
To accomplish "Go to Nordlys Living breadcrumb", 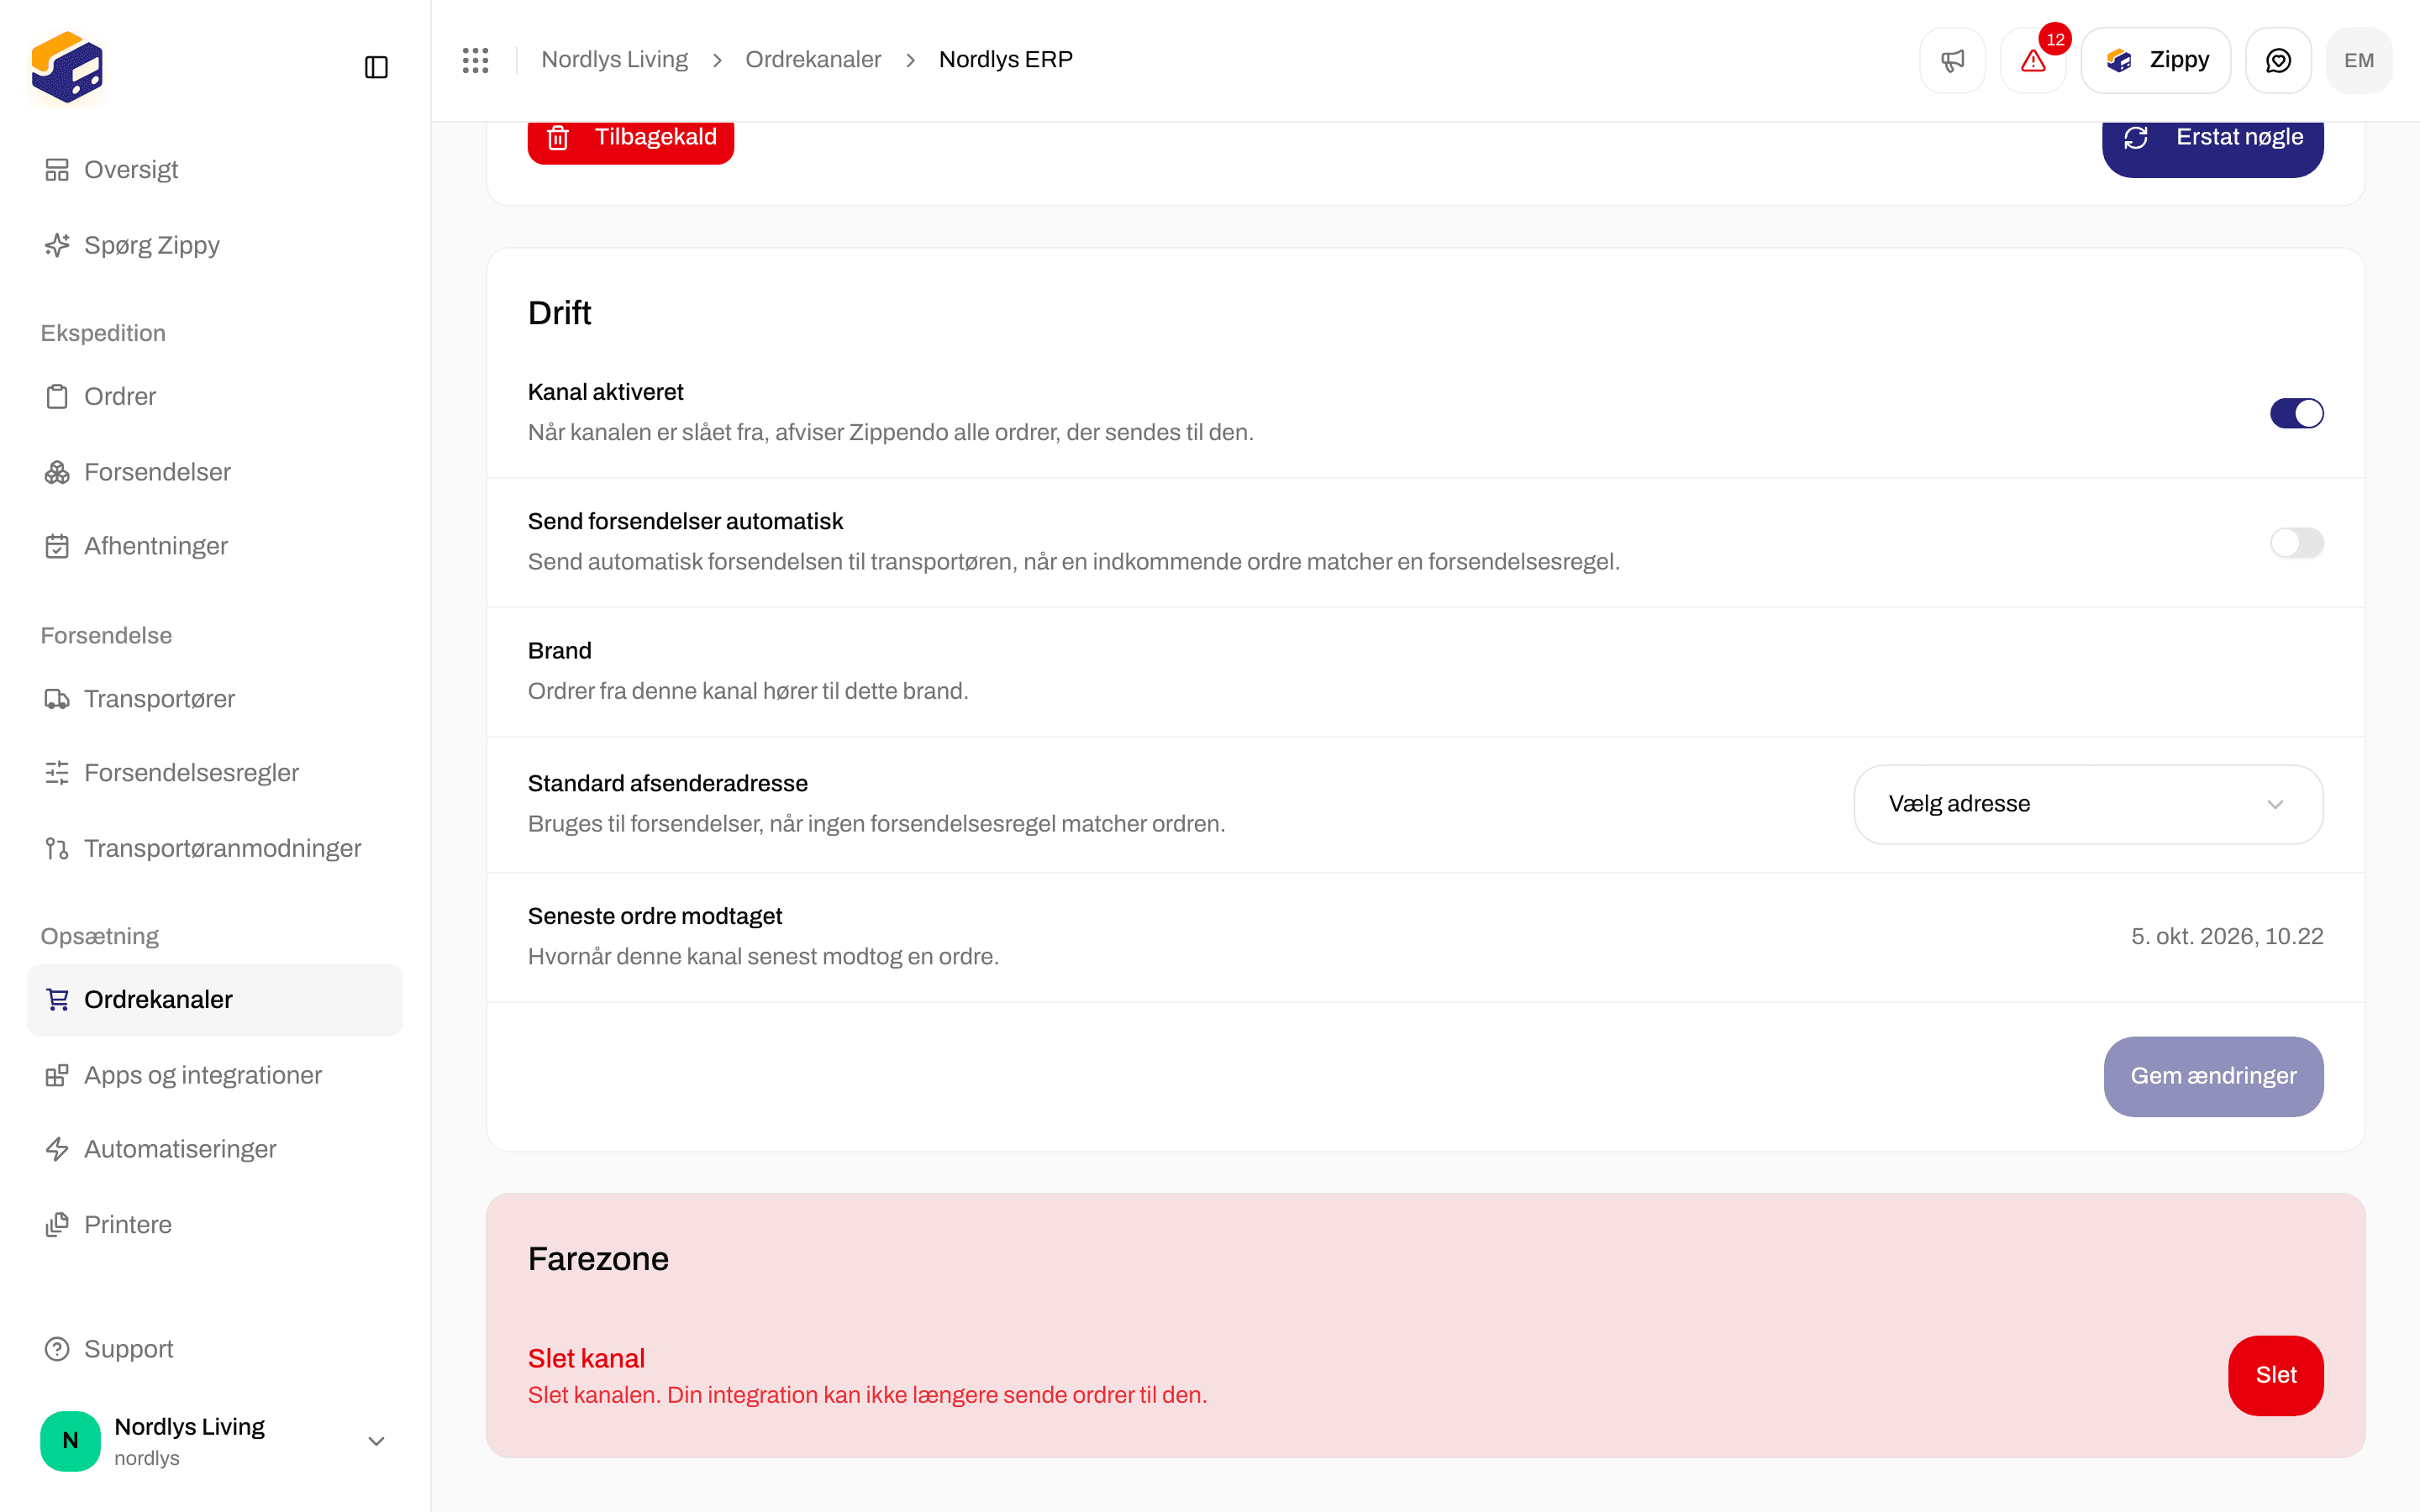I will [614, 60].
